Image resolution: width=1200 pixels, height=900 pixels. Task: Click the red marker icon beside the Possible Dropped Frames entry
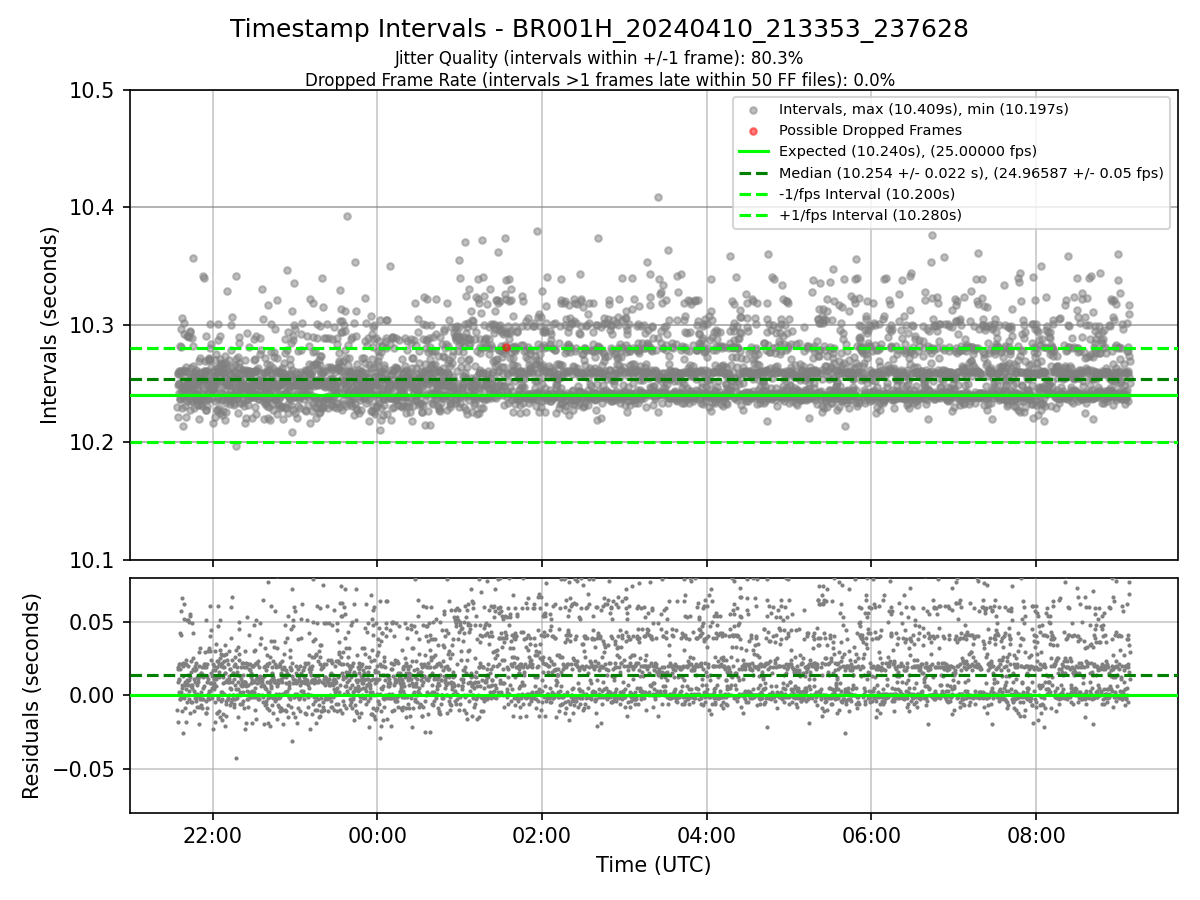pyautogui.click(x=753, y=131)
